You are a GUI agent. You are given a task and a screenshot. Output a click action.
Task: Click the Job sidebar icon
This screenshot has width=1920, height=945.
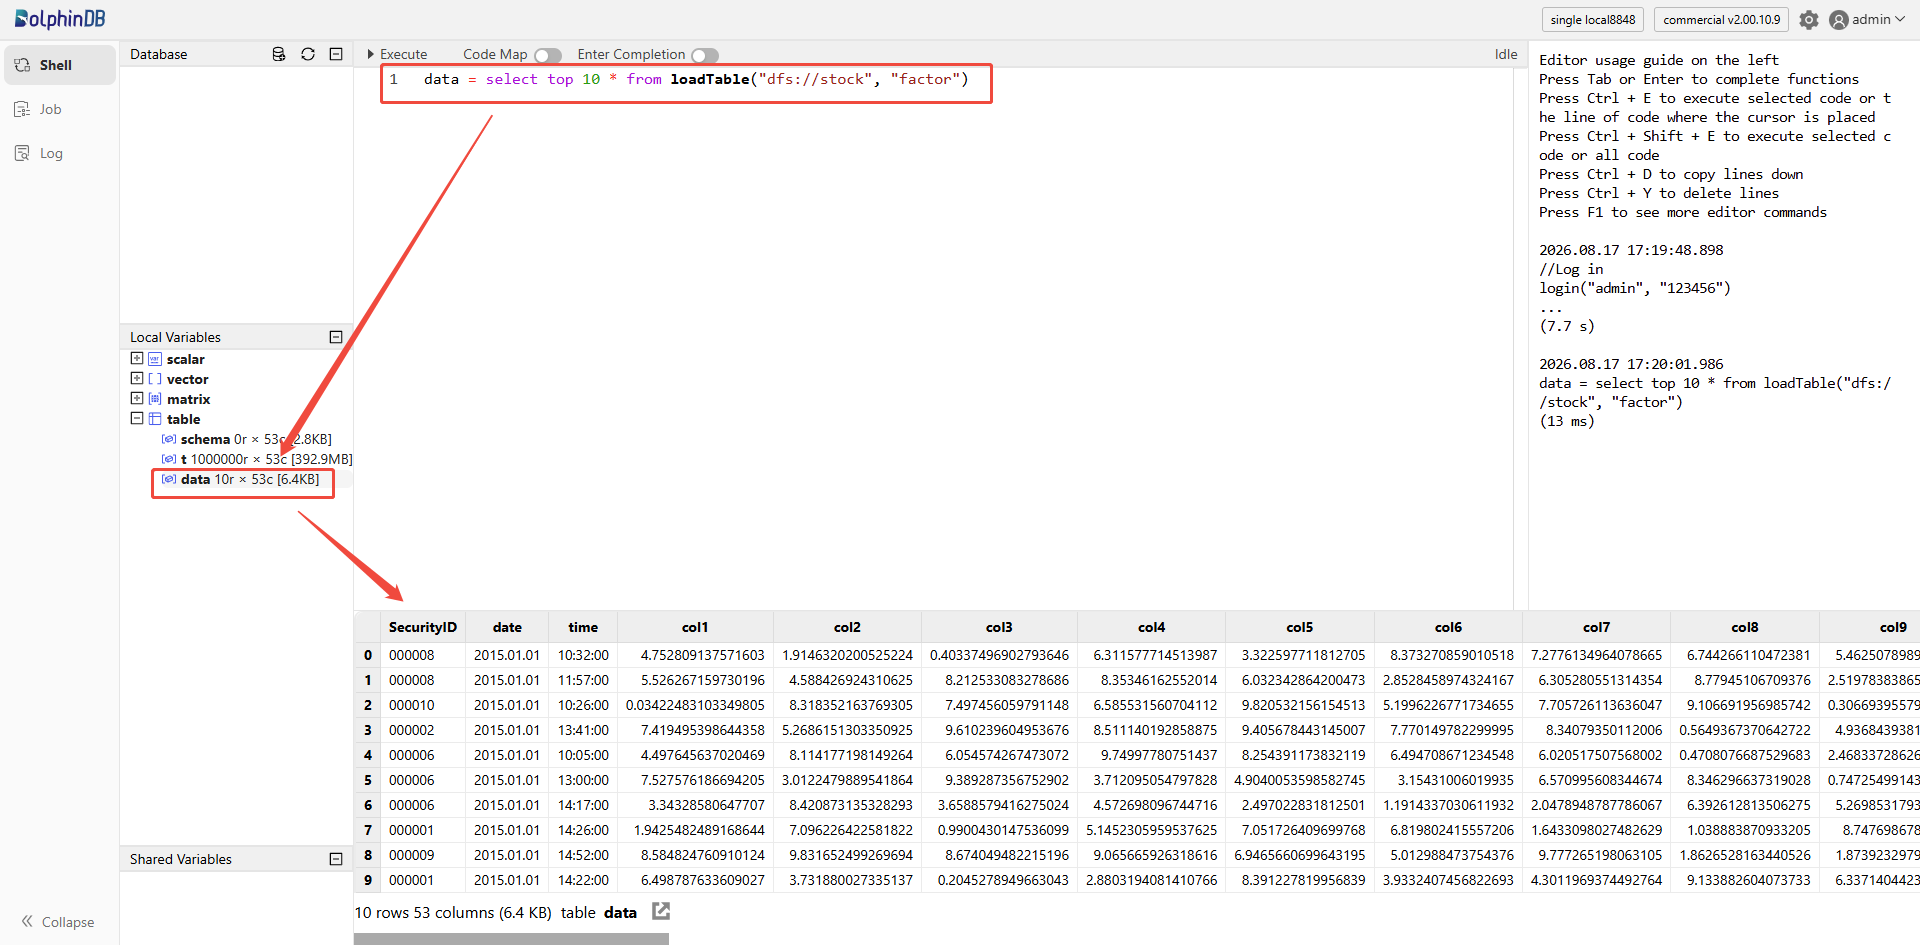pyautogui.click(x=22, y=109)
